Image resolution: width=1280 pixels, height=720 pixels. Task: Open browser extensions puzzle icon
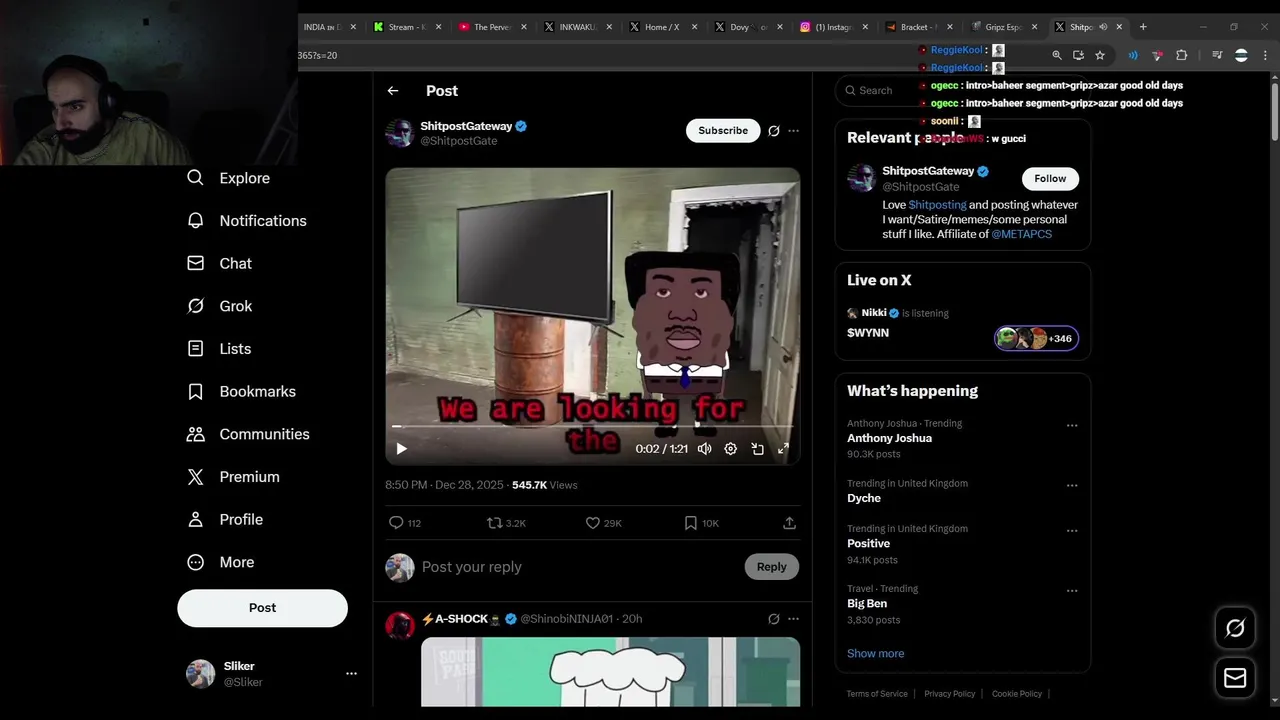tap(1181, 55)
